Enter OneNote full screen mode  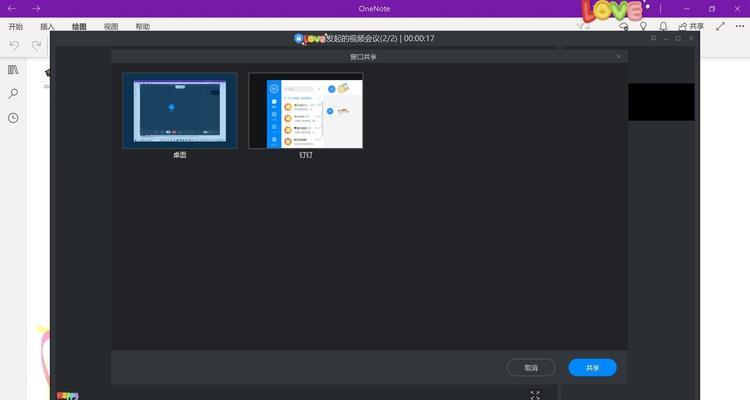(x=720, y=26)
